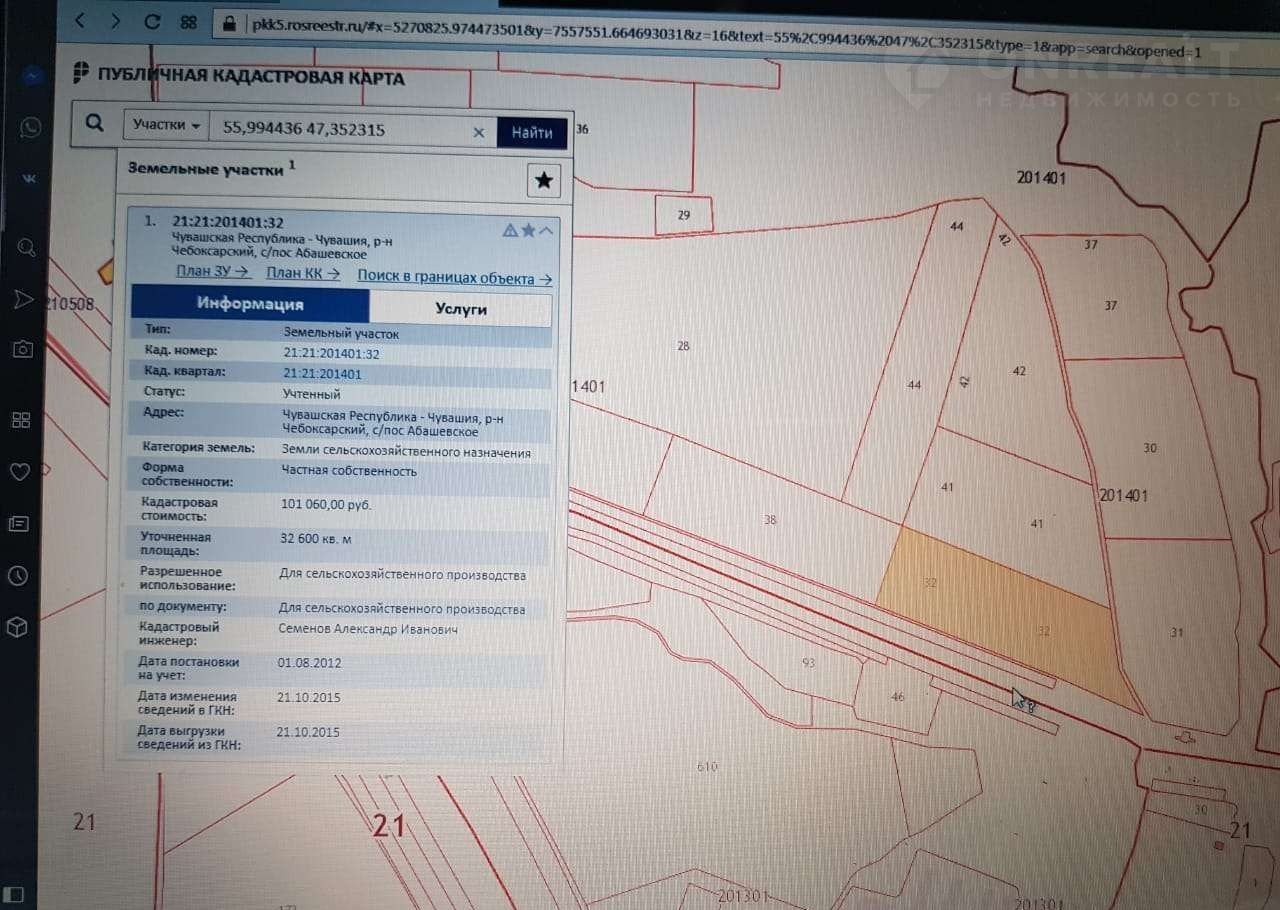This screenshot has height=910, width=1280.
Task: Open Speed Dial grid icon in toolbar
Action: (x=188, y=21)
